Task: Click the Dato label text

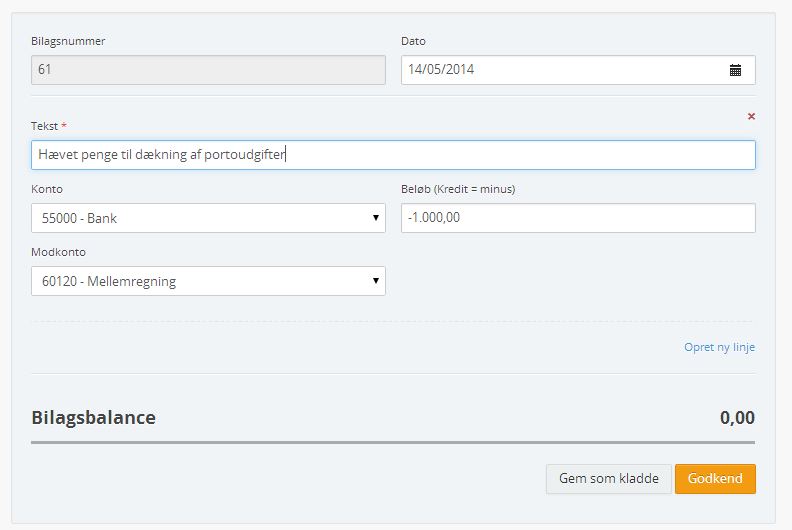Action: 413,41
